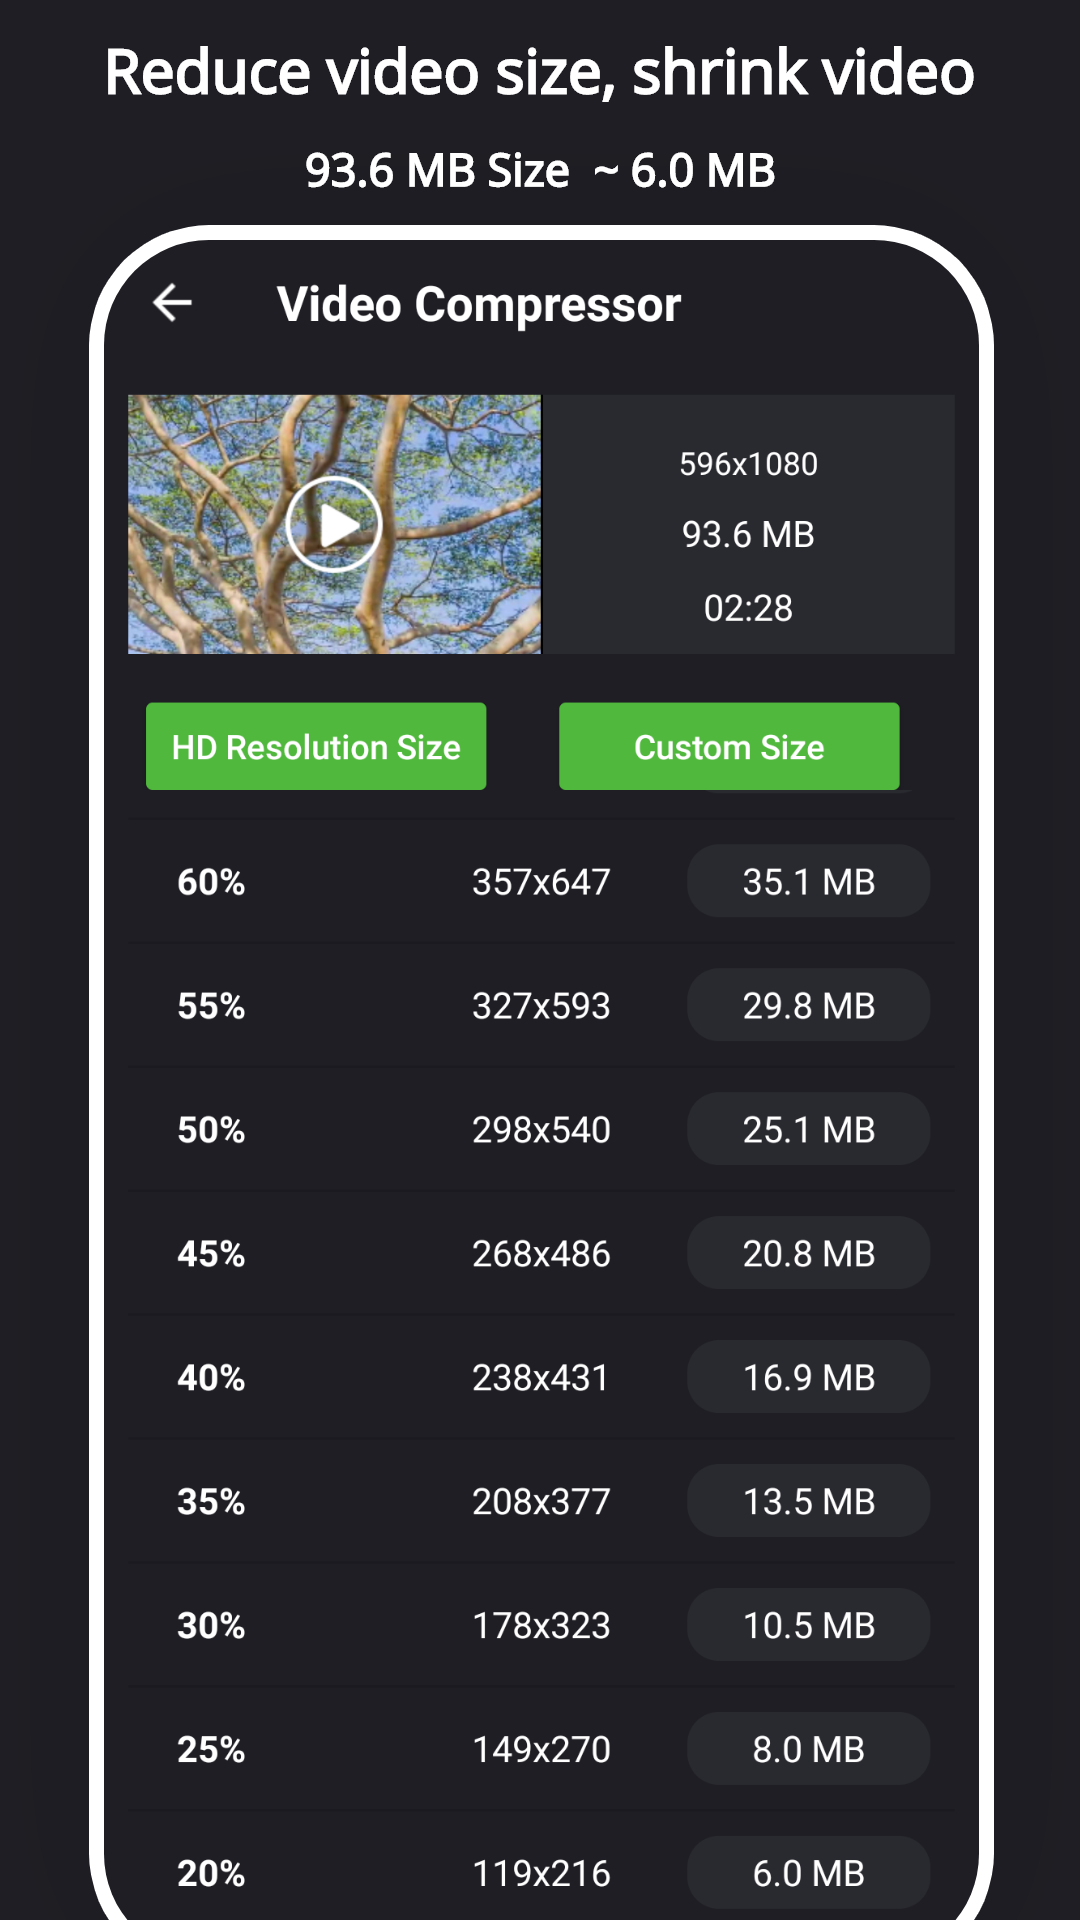Select the 35.1 MB compression option
This screenshot has height=1920, width=1080.
pyautogui.click(x=808, y=881)
